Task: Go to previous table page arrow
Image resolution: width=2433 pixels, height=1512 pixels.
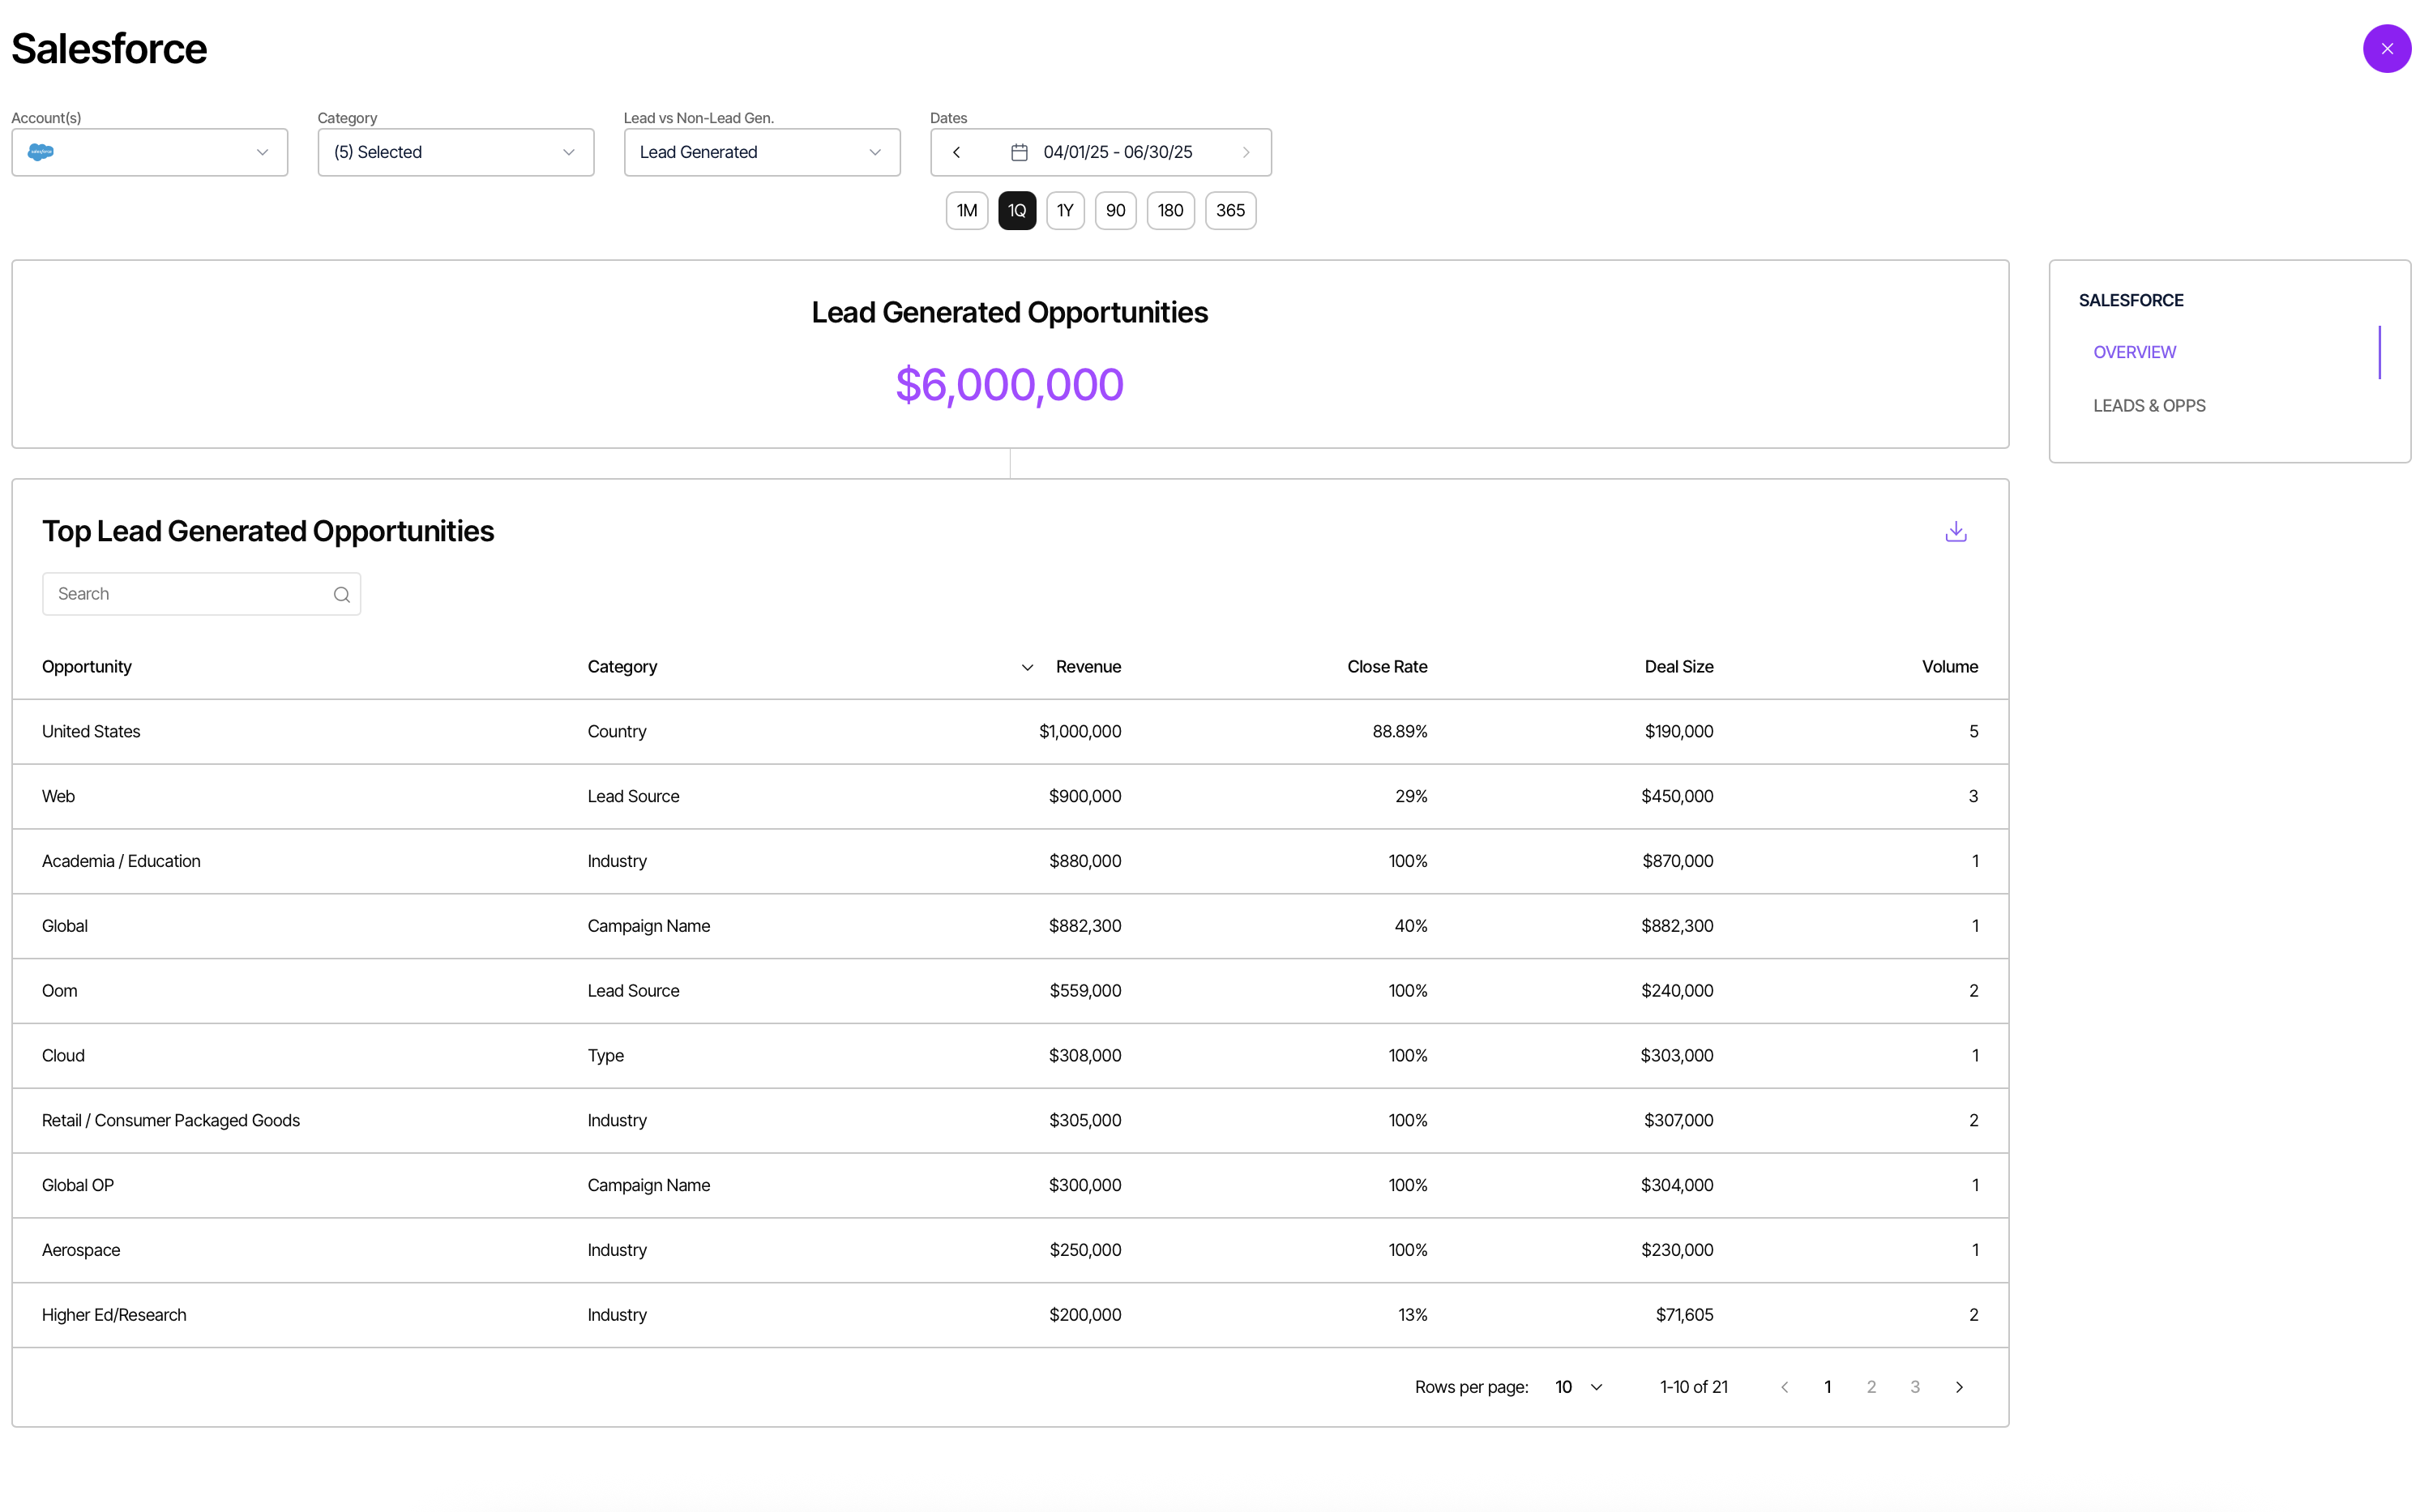Action: (x=1784, y=1387)
